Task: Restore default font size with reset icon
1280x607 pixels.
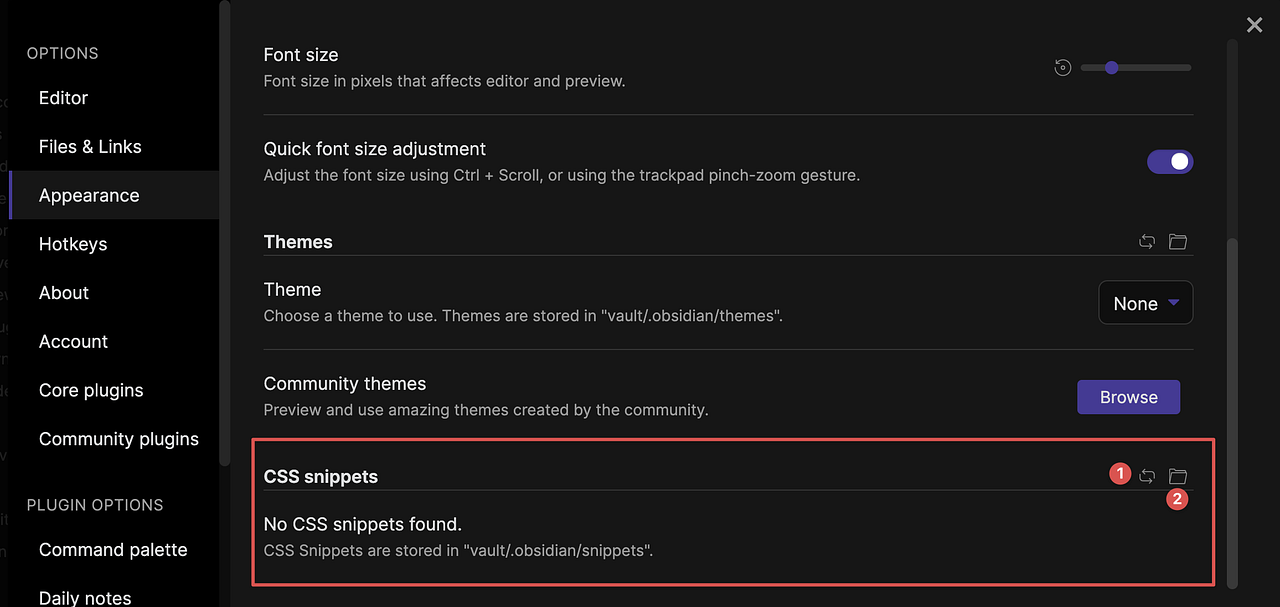Action: tap(1062, 67)
